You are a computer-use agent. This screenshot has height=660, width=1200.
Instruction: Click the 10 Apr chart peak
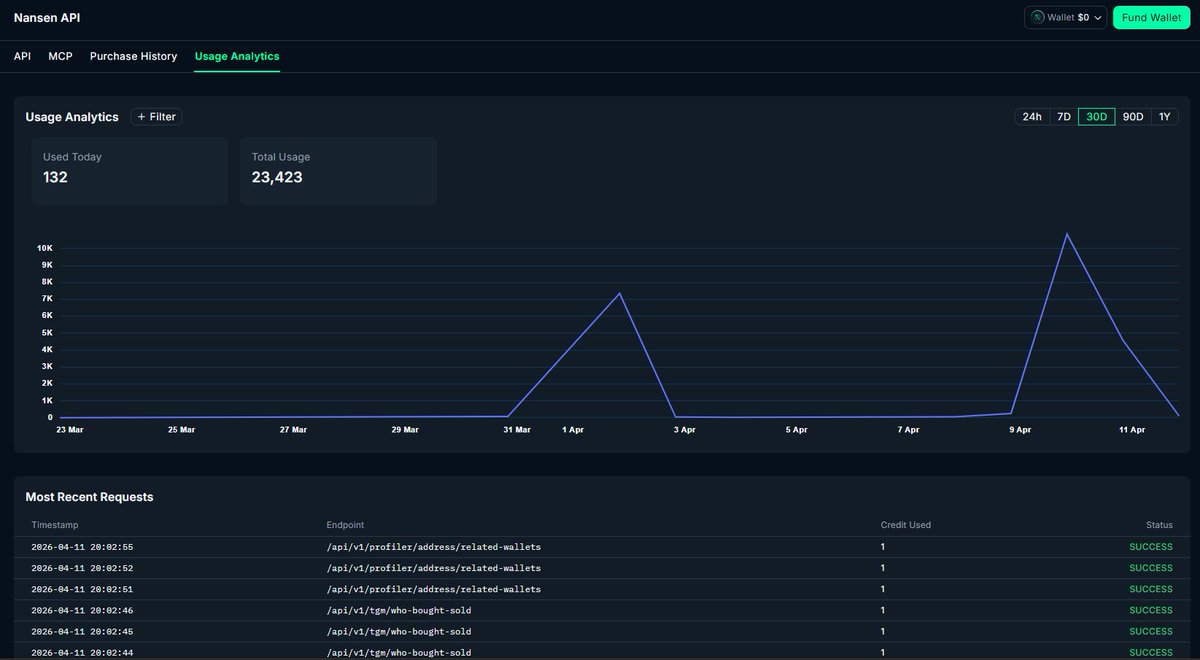1067,234
